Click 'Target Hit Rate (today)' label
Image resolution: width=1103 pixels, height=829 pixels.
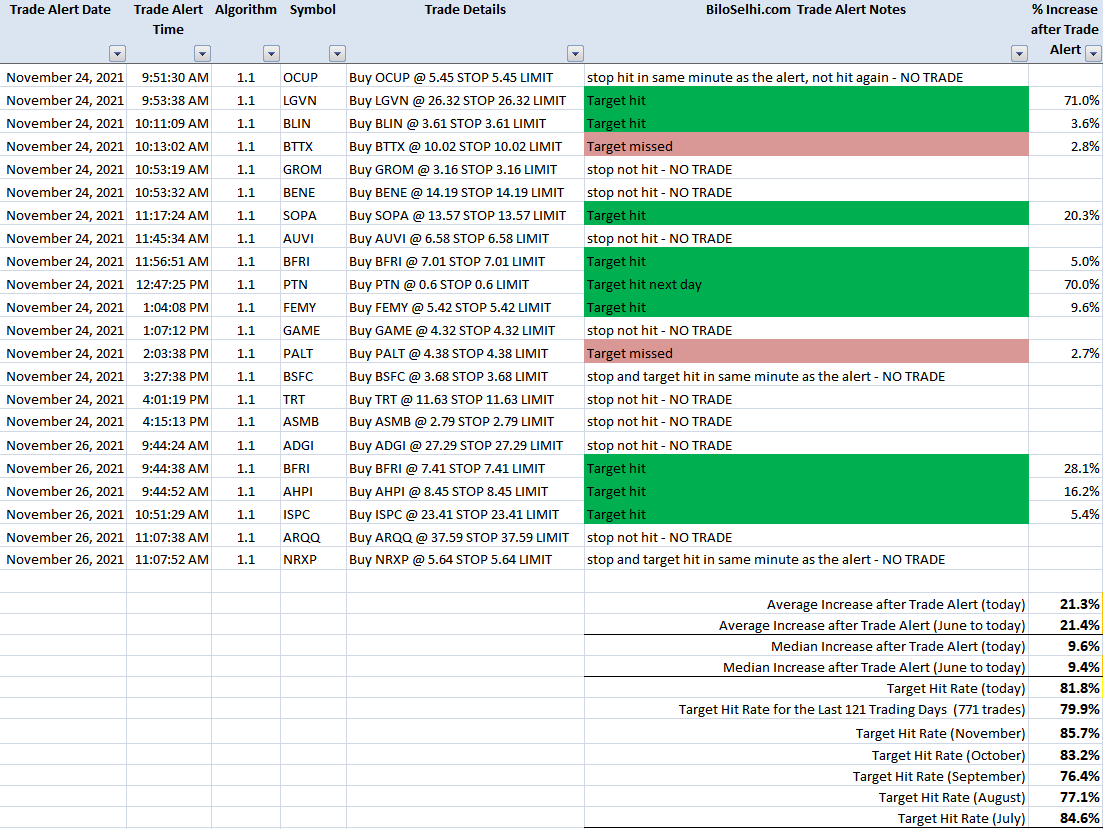point(955,688)
